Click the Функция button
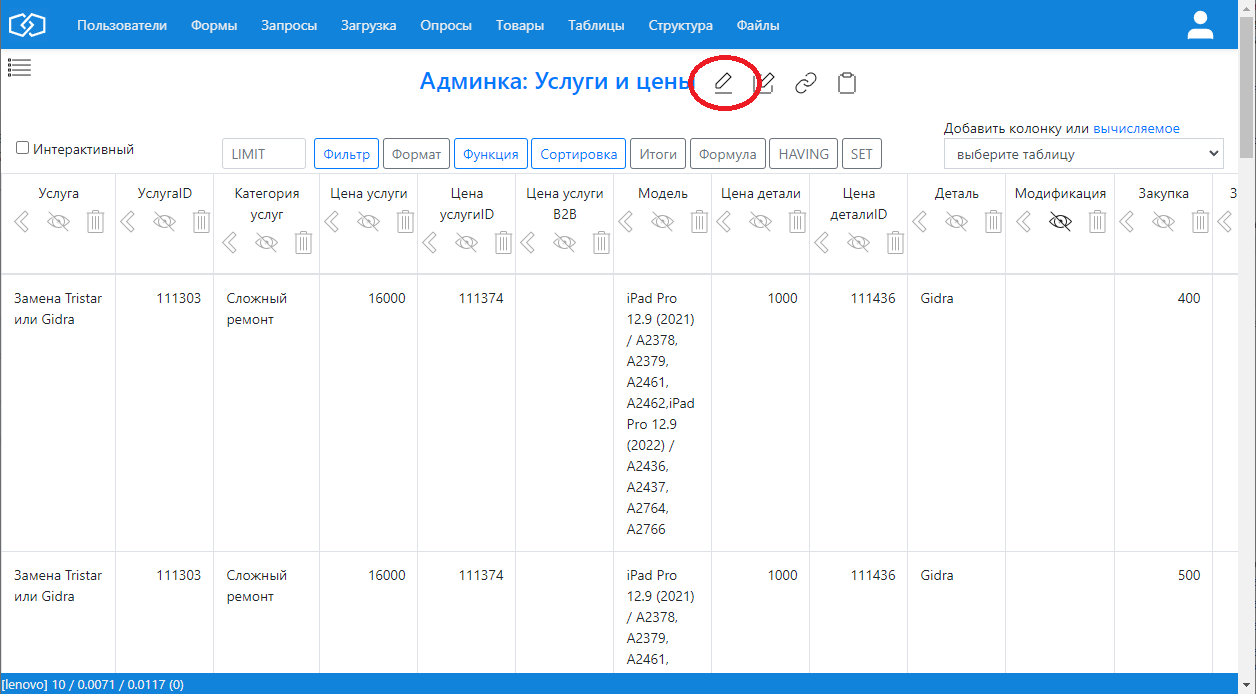The height and width of the screenshot is (694, 1256). tap(490, 154)
